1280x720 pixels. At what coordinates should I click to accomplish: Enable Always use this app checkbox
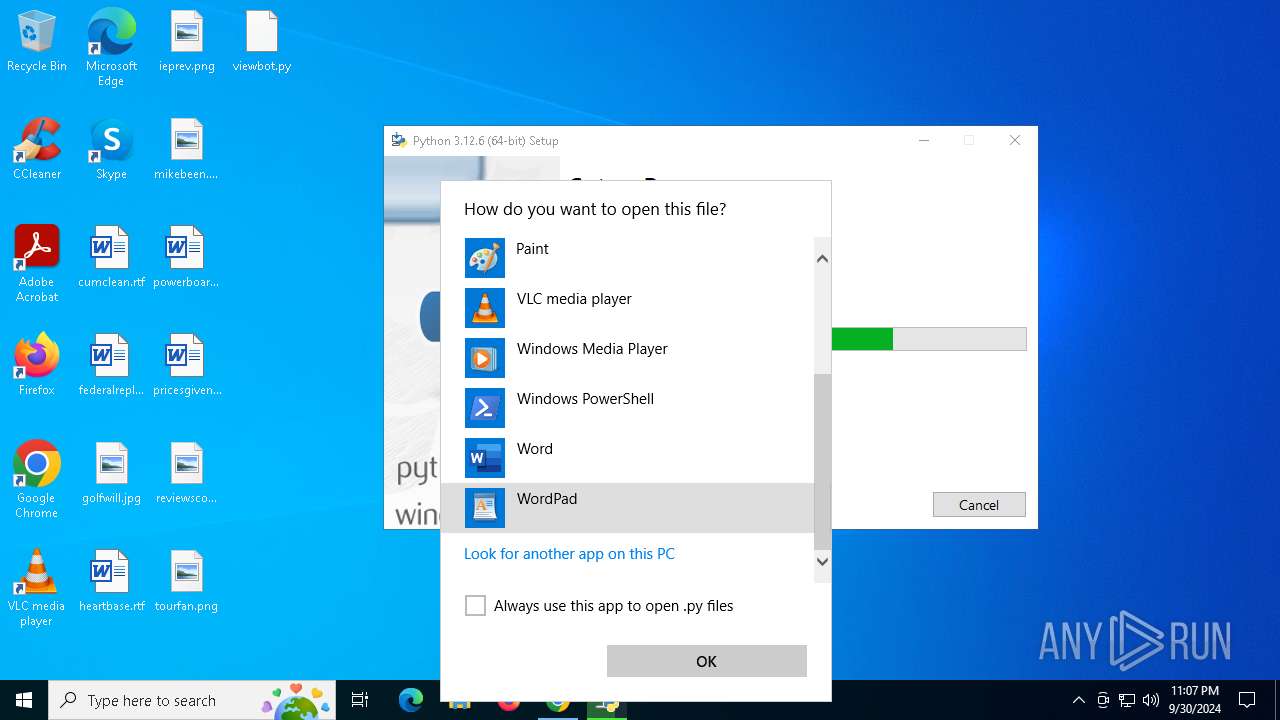pyautogui.click(x=476, y=606)
